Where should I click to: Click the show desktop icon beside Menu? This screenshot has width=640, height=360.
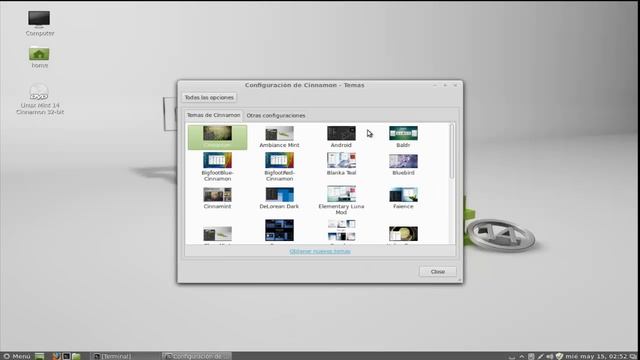tap(40, 356)
